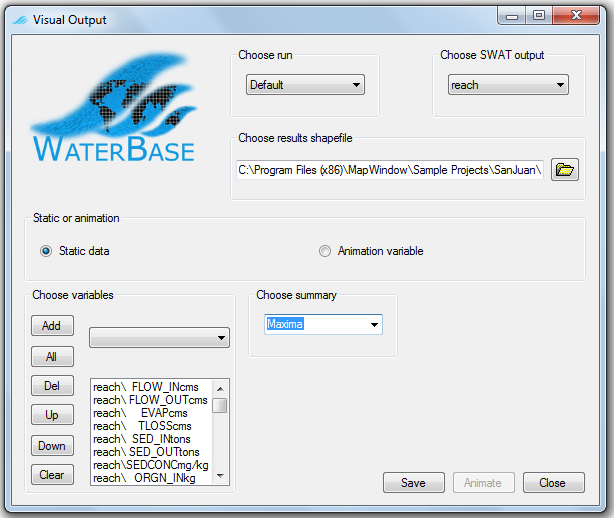
Task: Open the results shapefile folder browse icon
Action: click(x=565, y=170)
